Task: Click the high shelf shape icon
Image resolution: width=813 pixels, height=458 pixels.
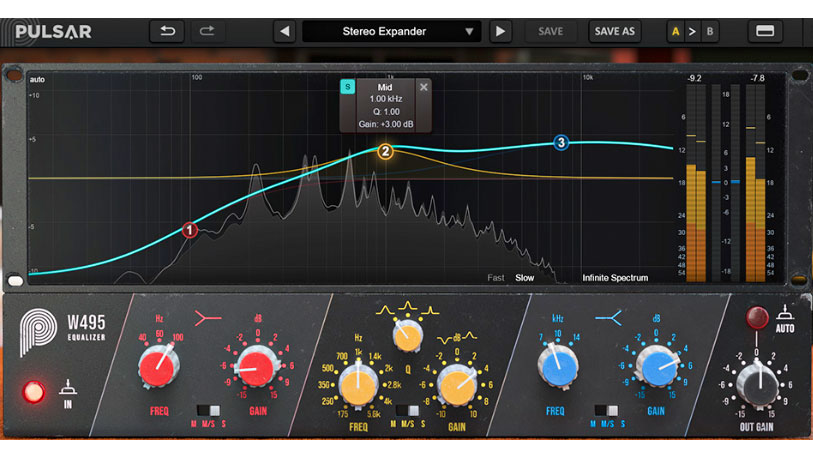Action: point(608,318)
